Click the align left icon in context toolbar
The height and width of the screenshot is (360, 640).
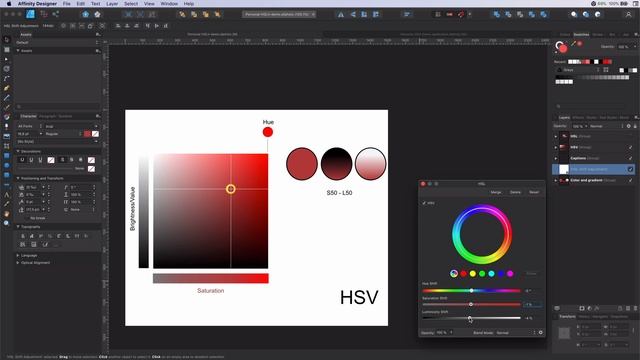coord(118,26)
